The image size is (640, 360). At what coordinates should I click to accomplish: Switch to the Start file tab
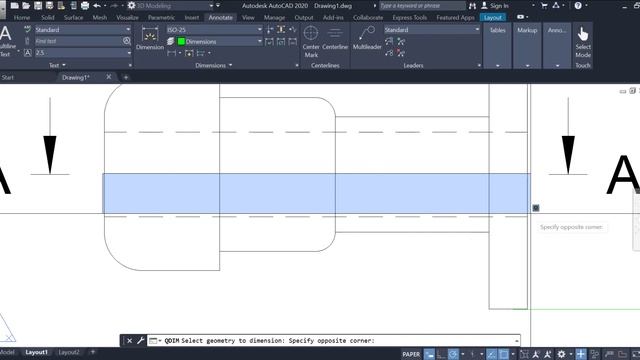(7, 77)
